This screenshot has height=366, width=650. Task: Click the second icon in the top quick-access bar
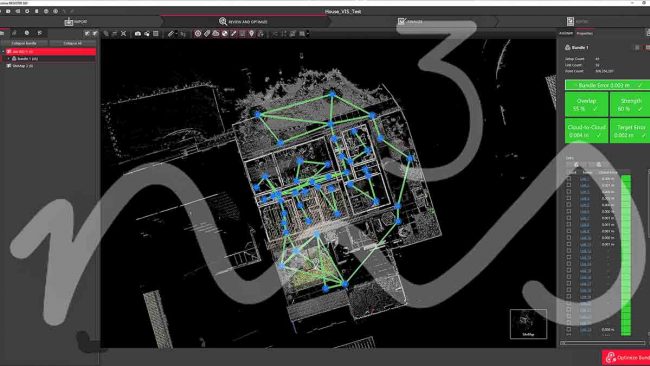pyautogui.click(x=17, y=11)
